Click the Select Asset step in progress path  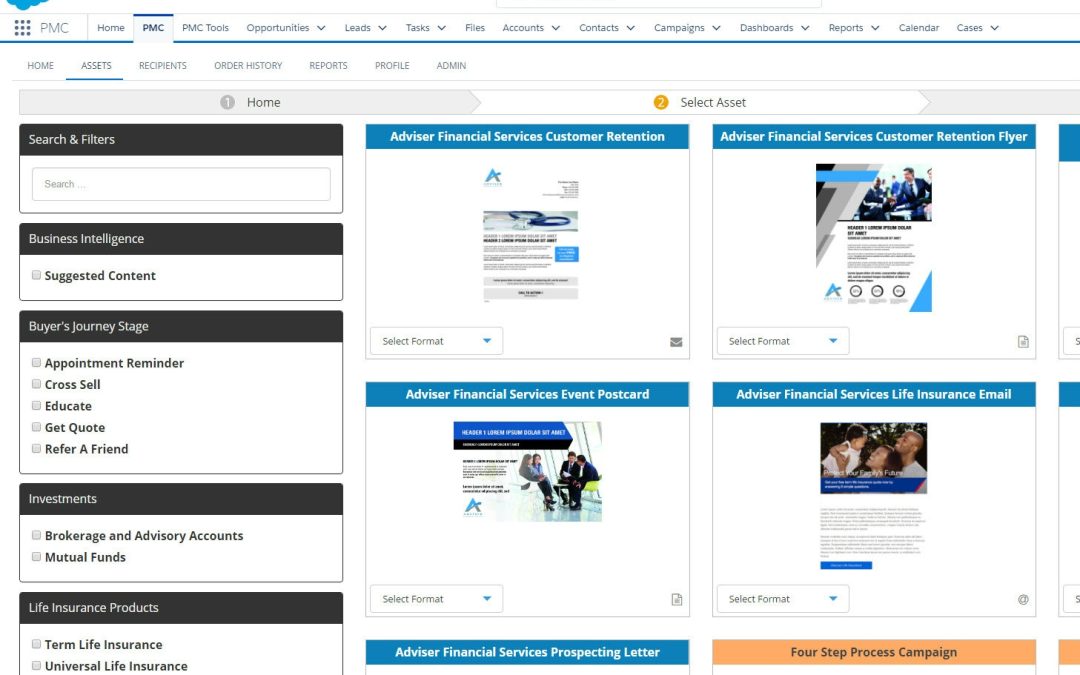pos(700,102)
